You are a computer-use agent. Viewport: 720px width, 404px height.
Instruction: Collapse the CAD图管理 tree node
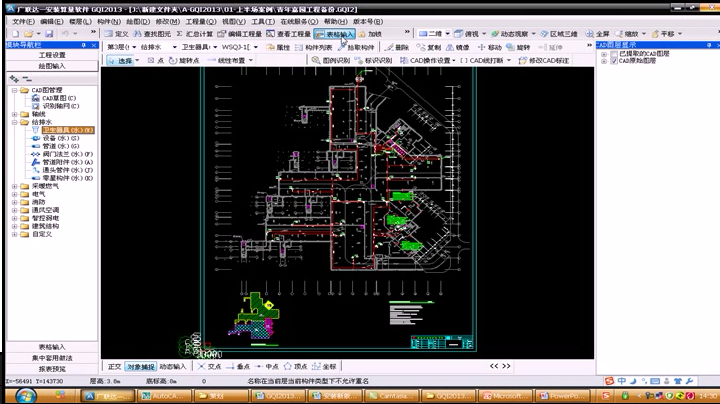click(15, 90)
